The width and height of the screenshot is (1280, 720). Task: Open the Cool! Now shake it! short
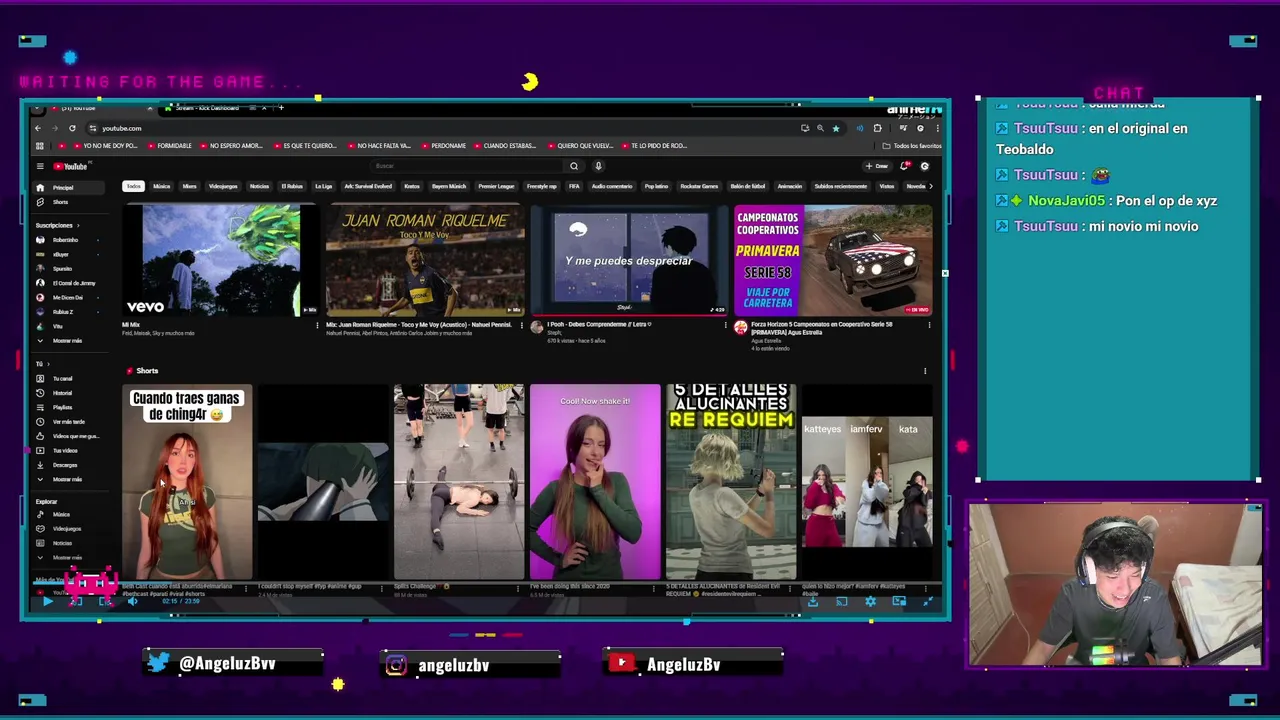tap(595, 481)
